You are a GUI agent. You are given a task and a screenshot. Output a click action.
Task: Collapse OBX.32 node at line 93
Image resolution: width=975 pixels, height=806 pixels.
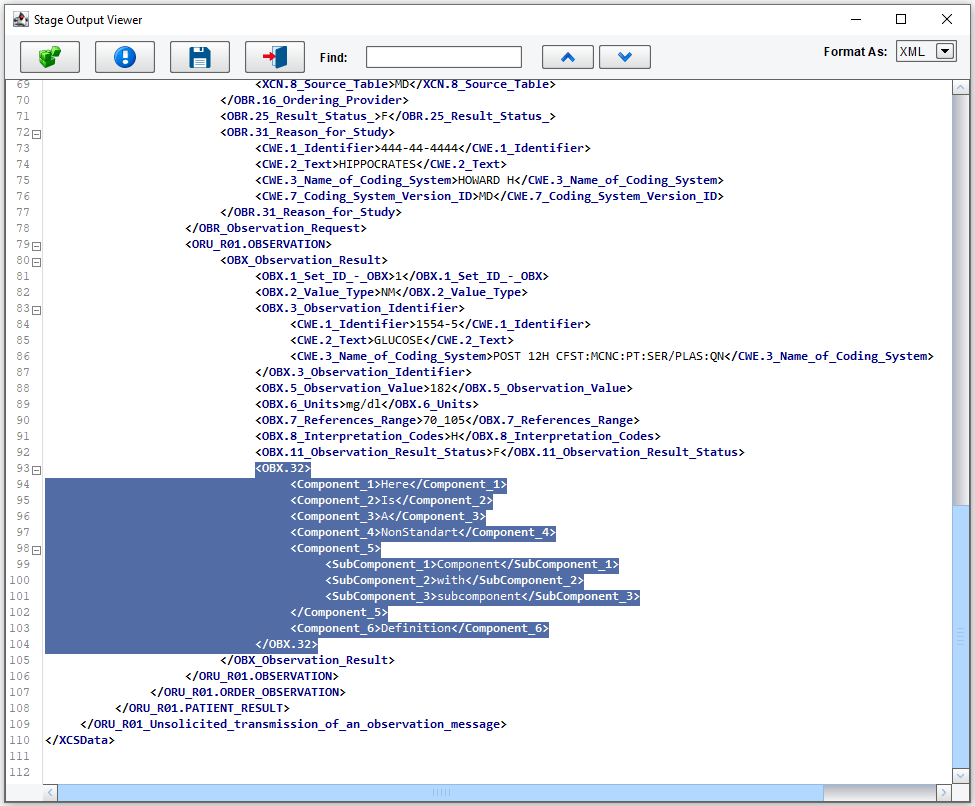click(37, 470)
